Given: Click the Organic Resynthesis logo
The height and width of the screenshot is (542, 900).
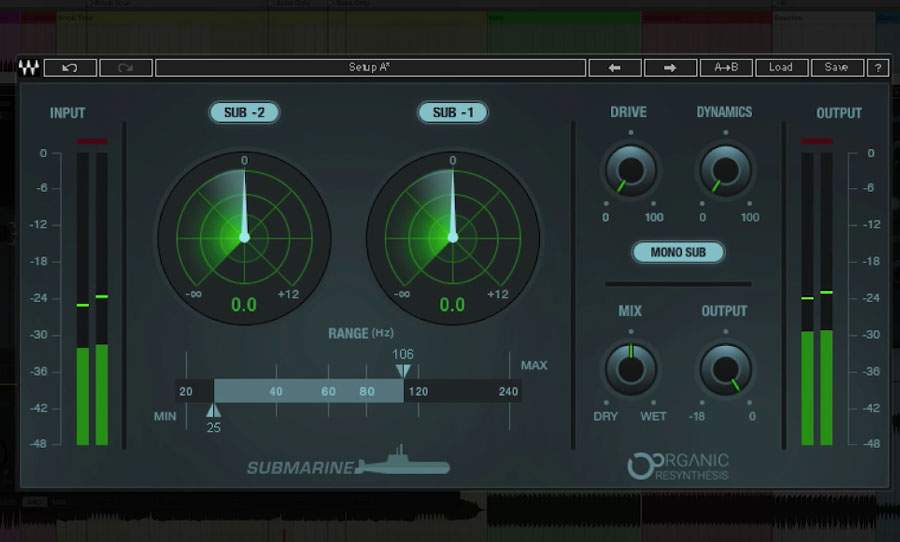Looking at the screenshot, I should (x=678, y=466).
